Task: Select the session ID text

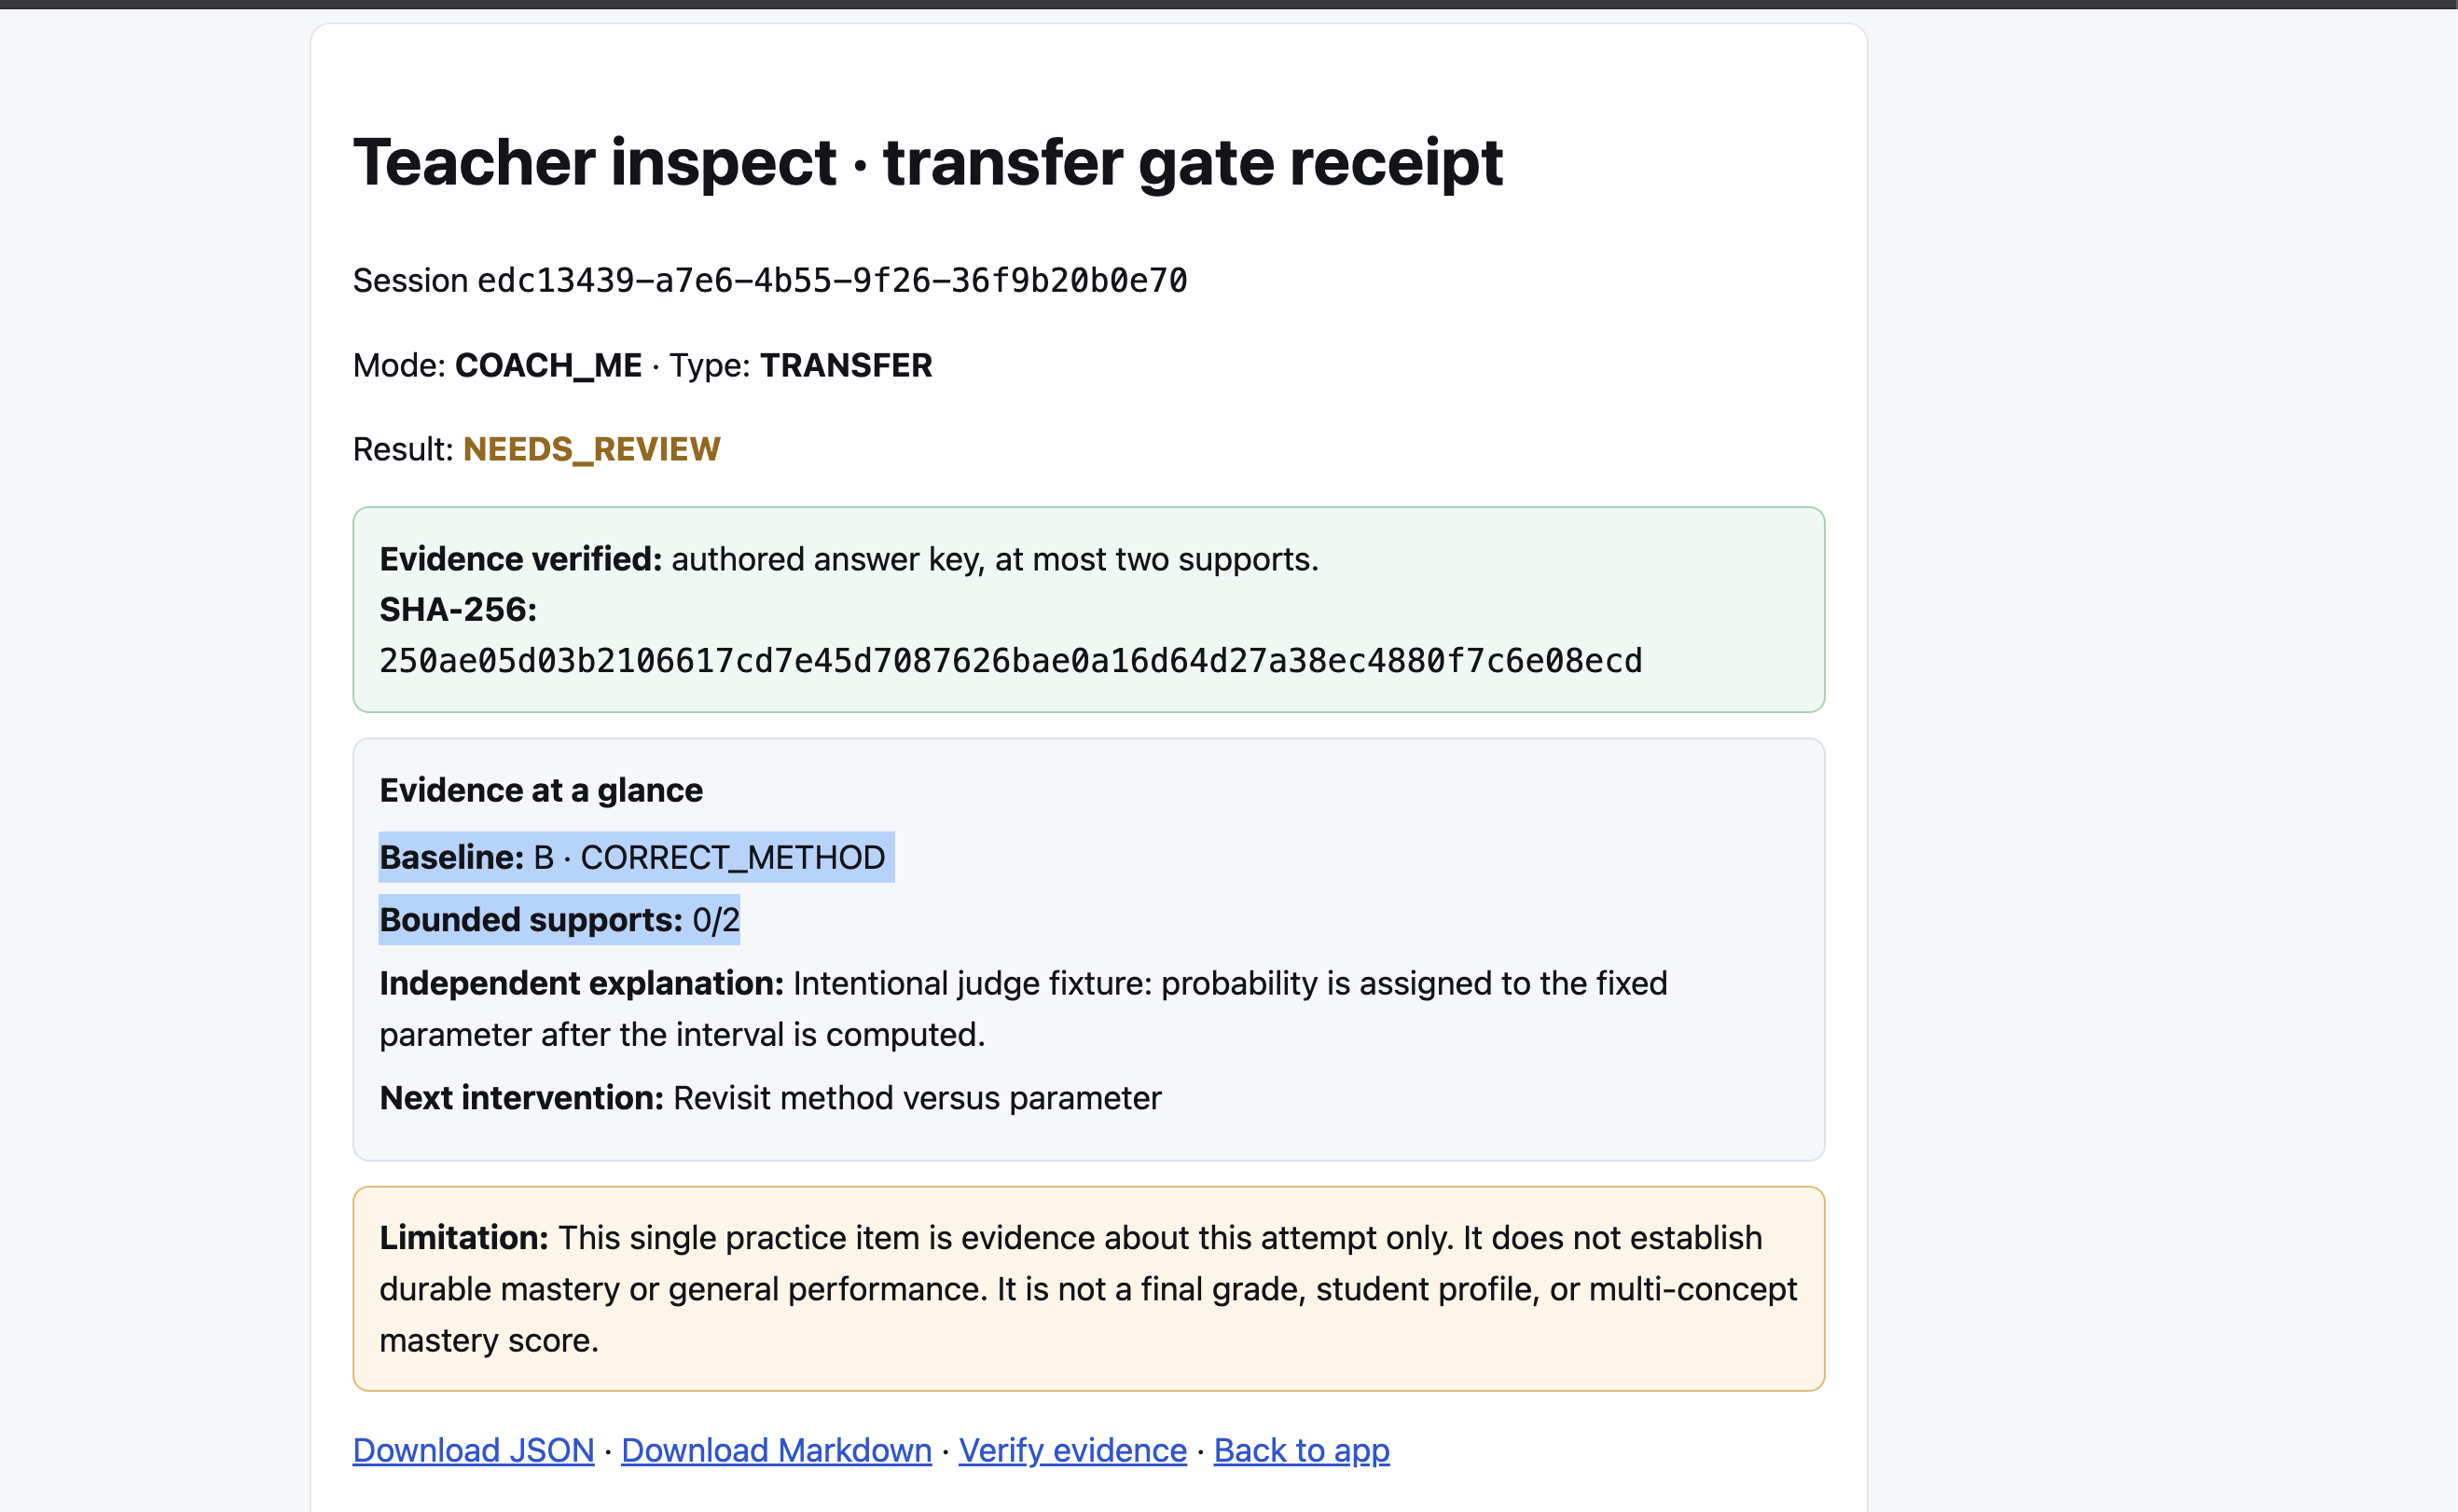Action: [x=832, y=280]
